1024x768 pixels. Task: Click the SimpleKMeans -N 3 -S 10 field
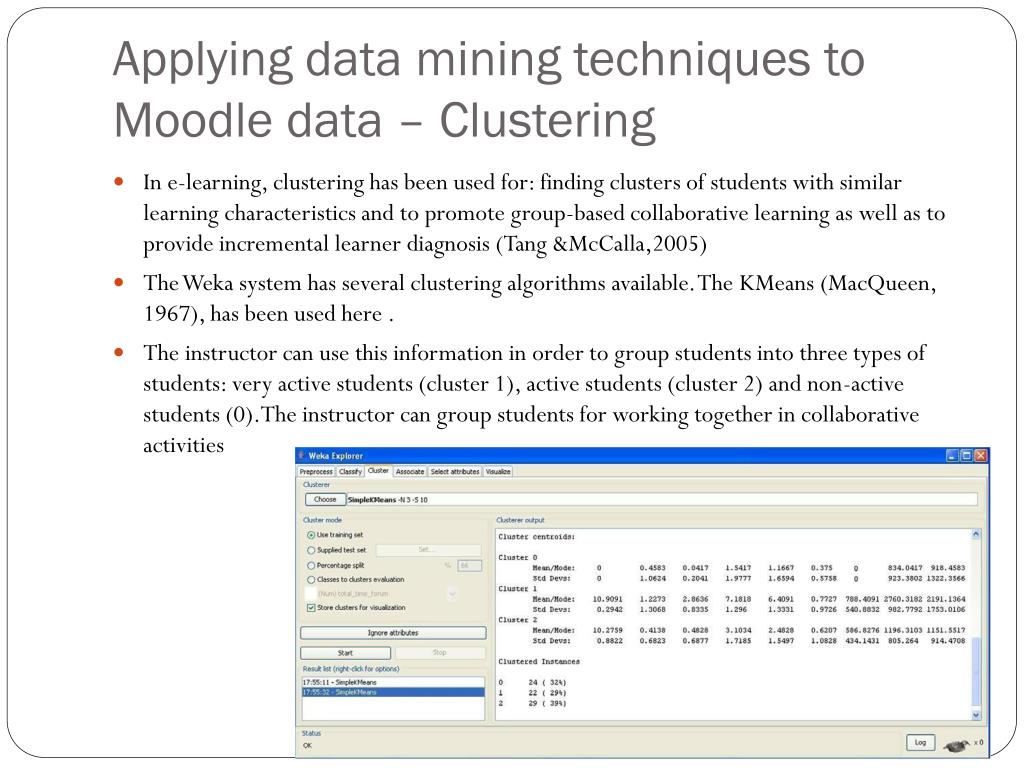click(662, 500)
